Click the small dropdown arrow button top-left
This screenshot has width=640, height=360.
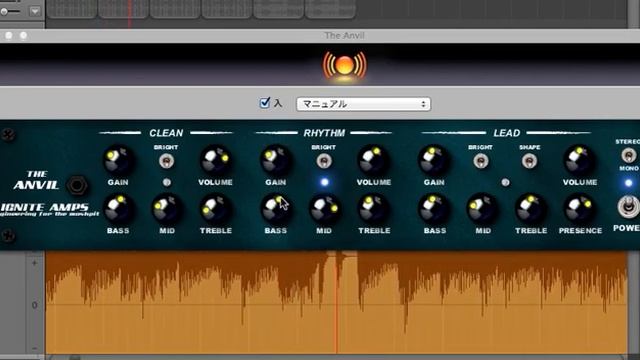(x=35, y=11)
